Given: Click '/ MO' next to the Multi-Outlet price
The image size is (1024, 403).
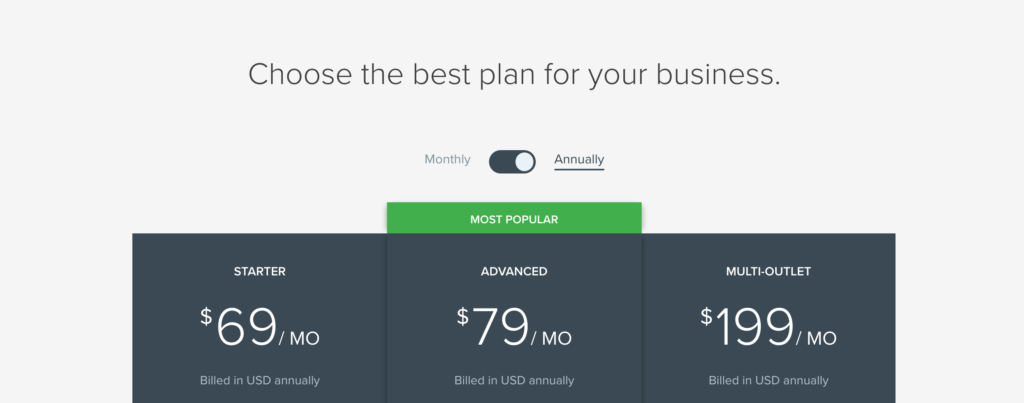Looking at the screenshot, I should tap(816, 339).
